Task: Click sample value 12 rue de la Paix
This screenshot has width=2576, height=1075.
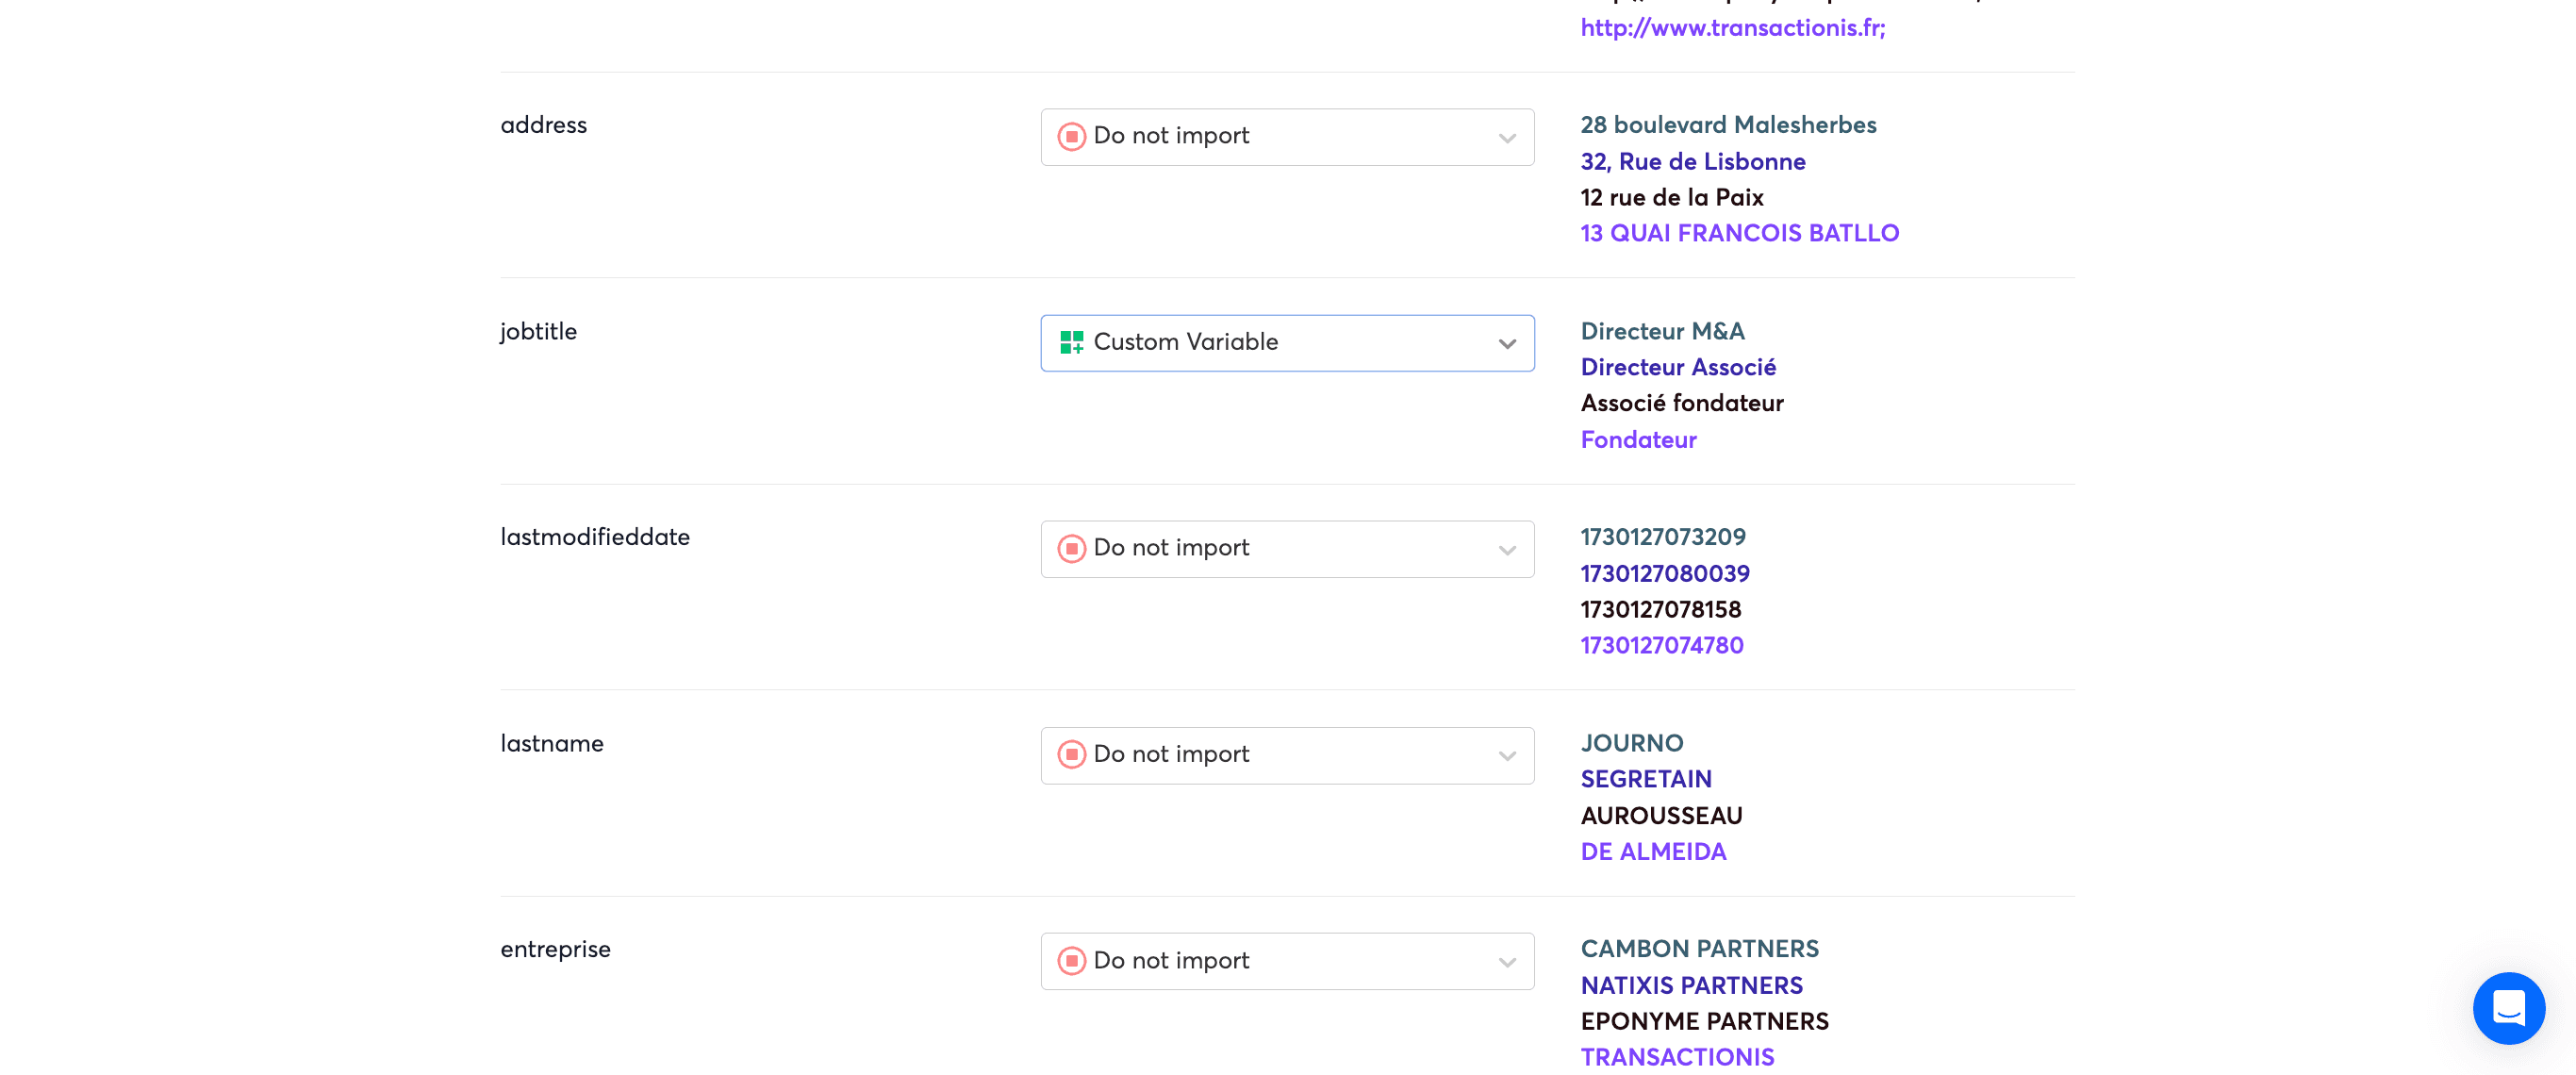Action: coord(1671,197)
